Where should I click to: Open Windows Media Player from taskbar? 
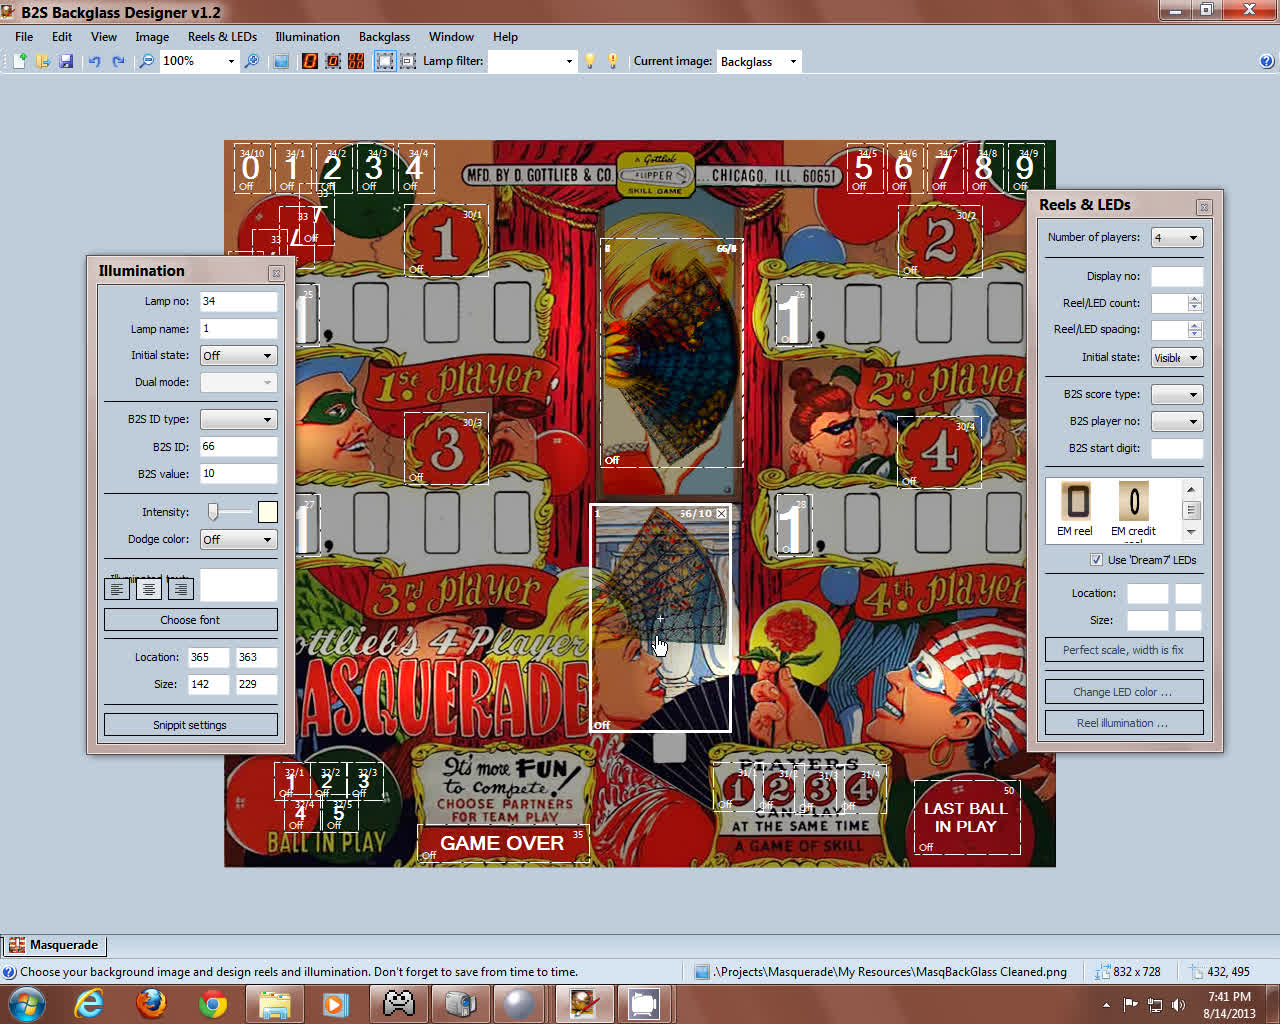coord(335,1004)
